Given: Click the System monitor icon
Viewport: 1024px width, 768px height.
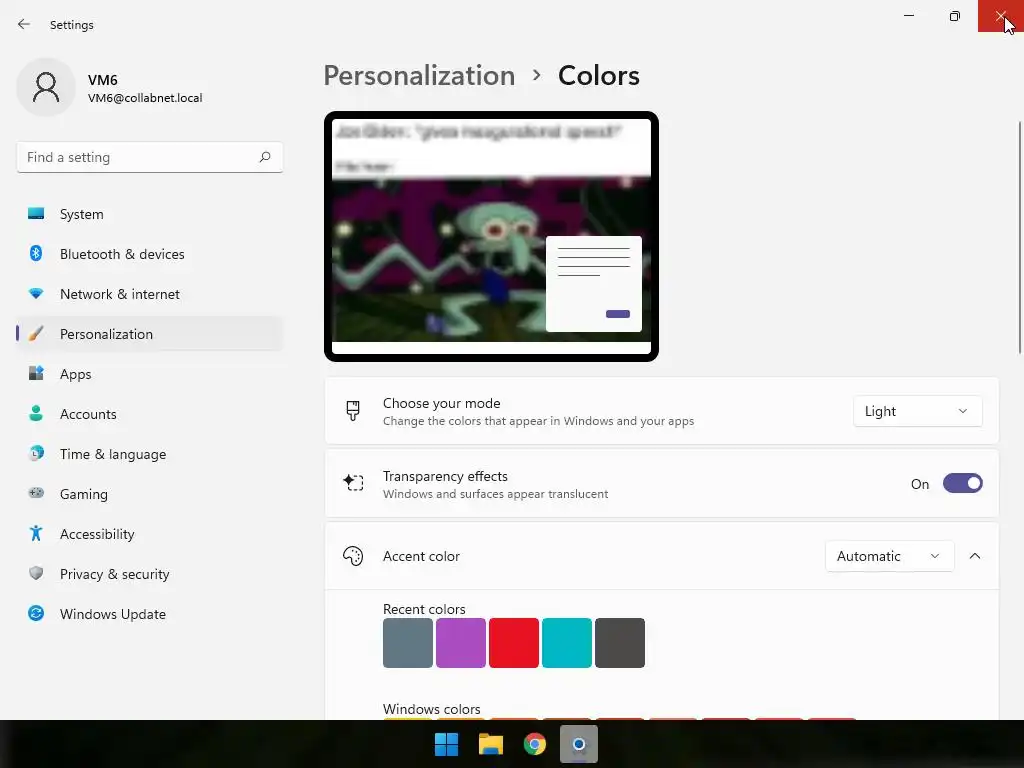Looking at the screenshot, I should click(x=36, y=214).
